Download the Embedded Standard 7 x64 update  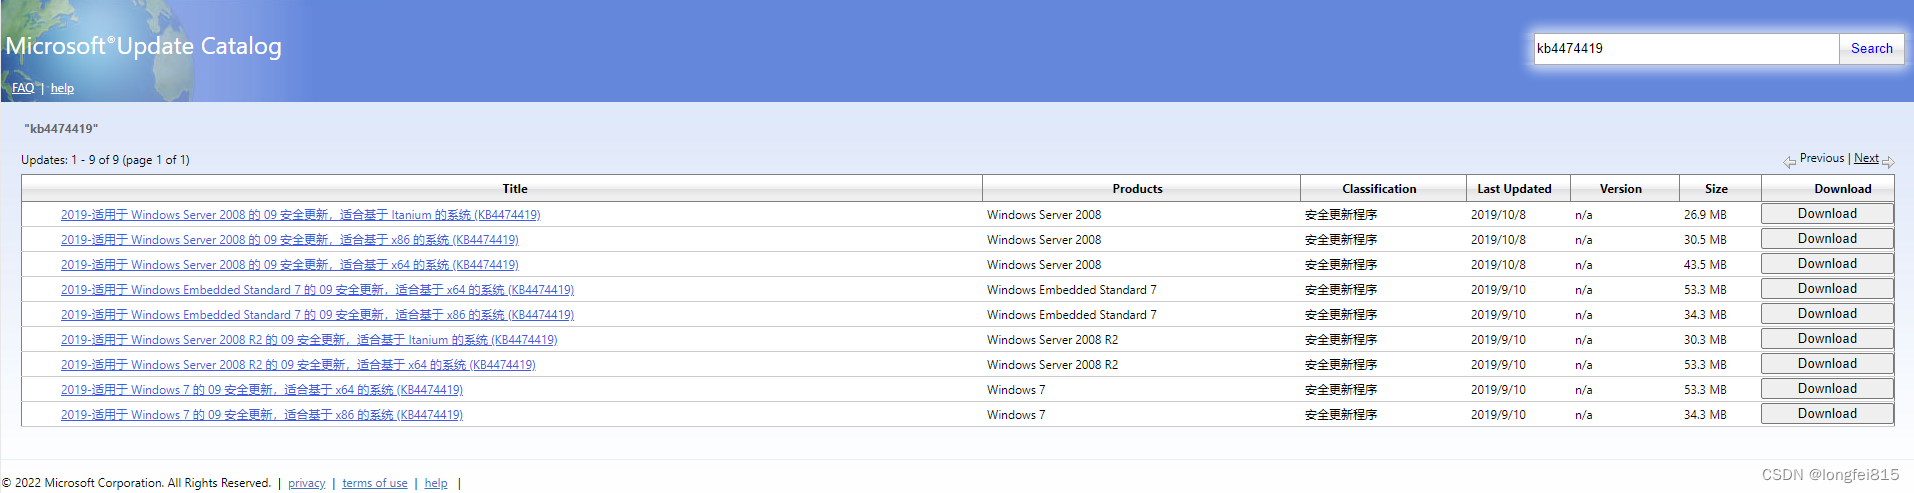(1827, 289)
